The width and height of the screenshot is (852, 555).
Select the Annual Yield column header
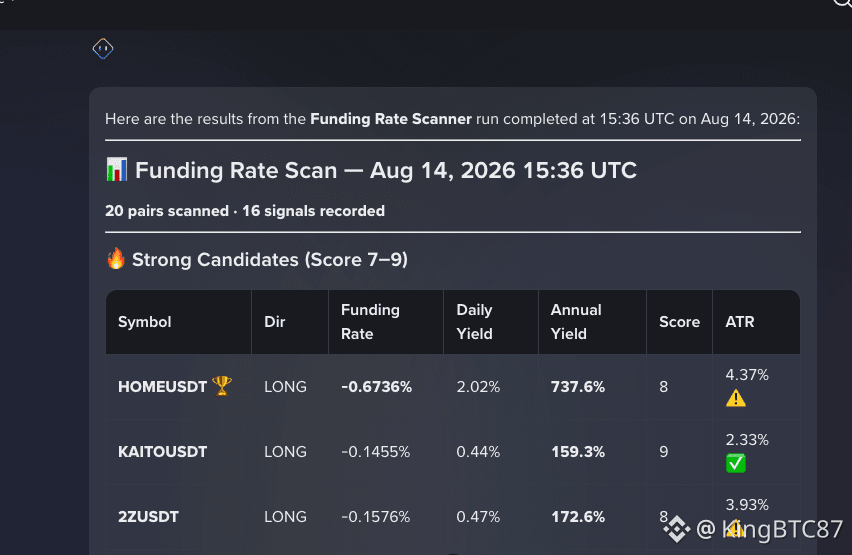click(x=576, y=322)
